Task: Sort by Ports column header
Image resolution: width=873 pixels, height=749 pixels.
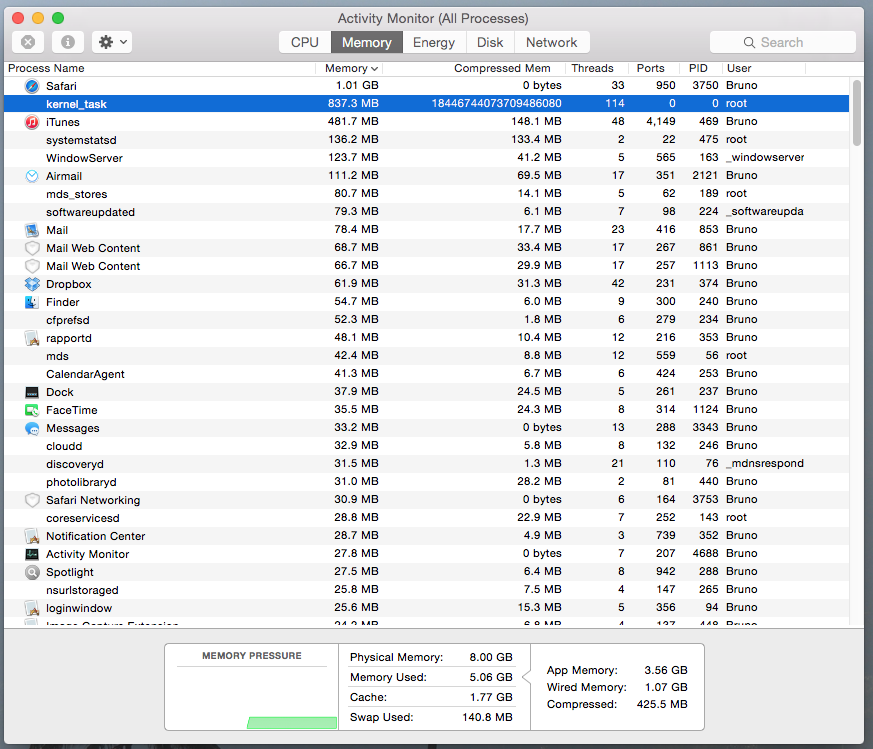Action: (x=654, y=68)
